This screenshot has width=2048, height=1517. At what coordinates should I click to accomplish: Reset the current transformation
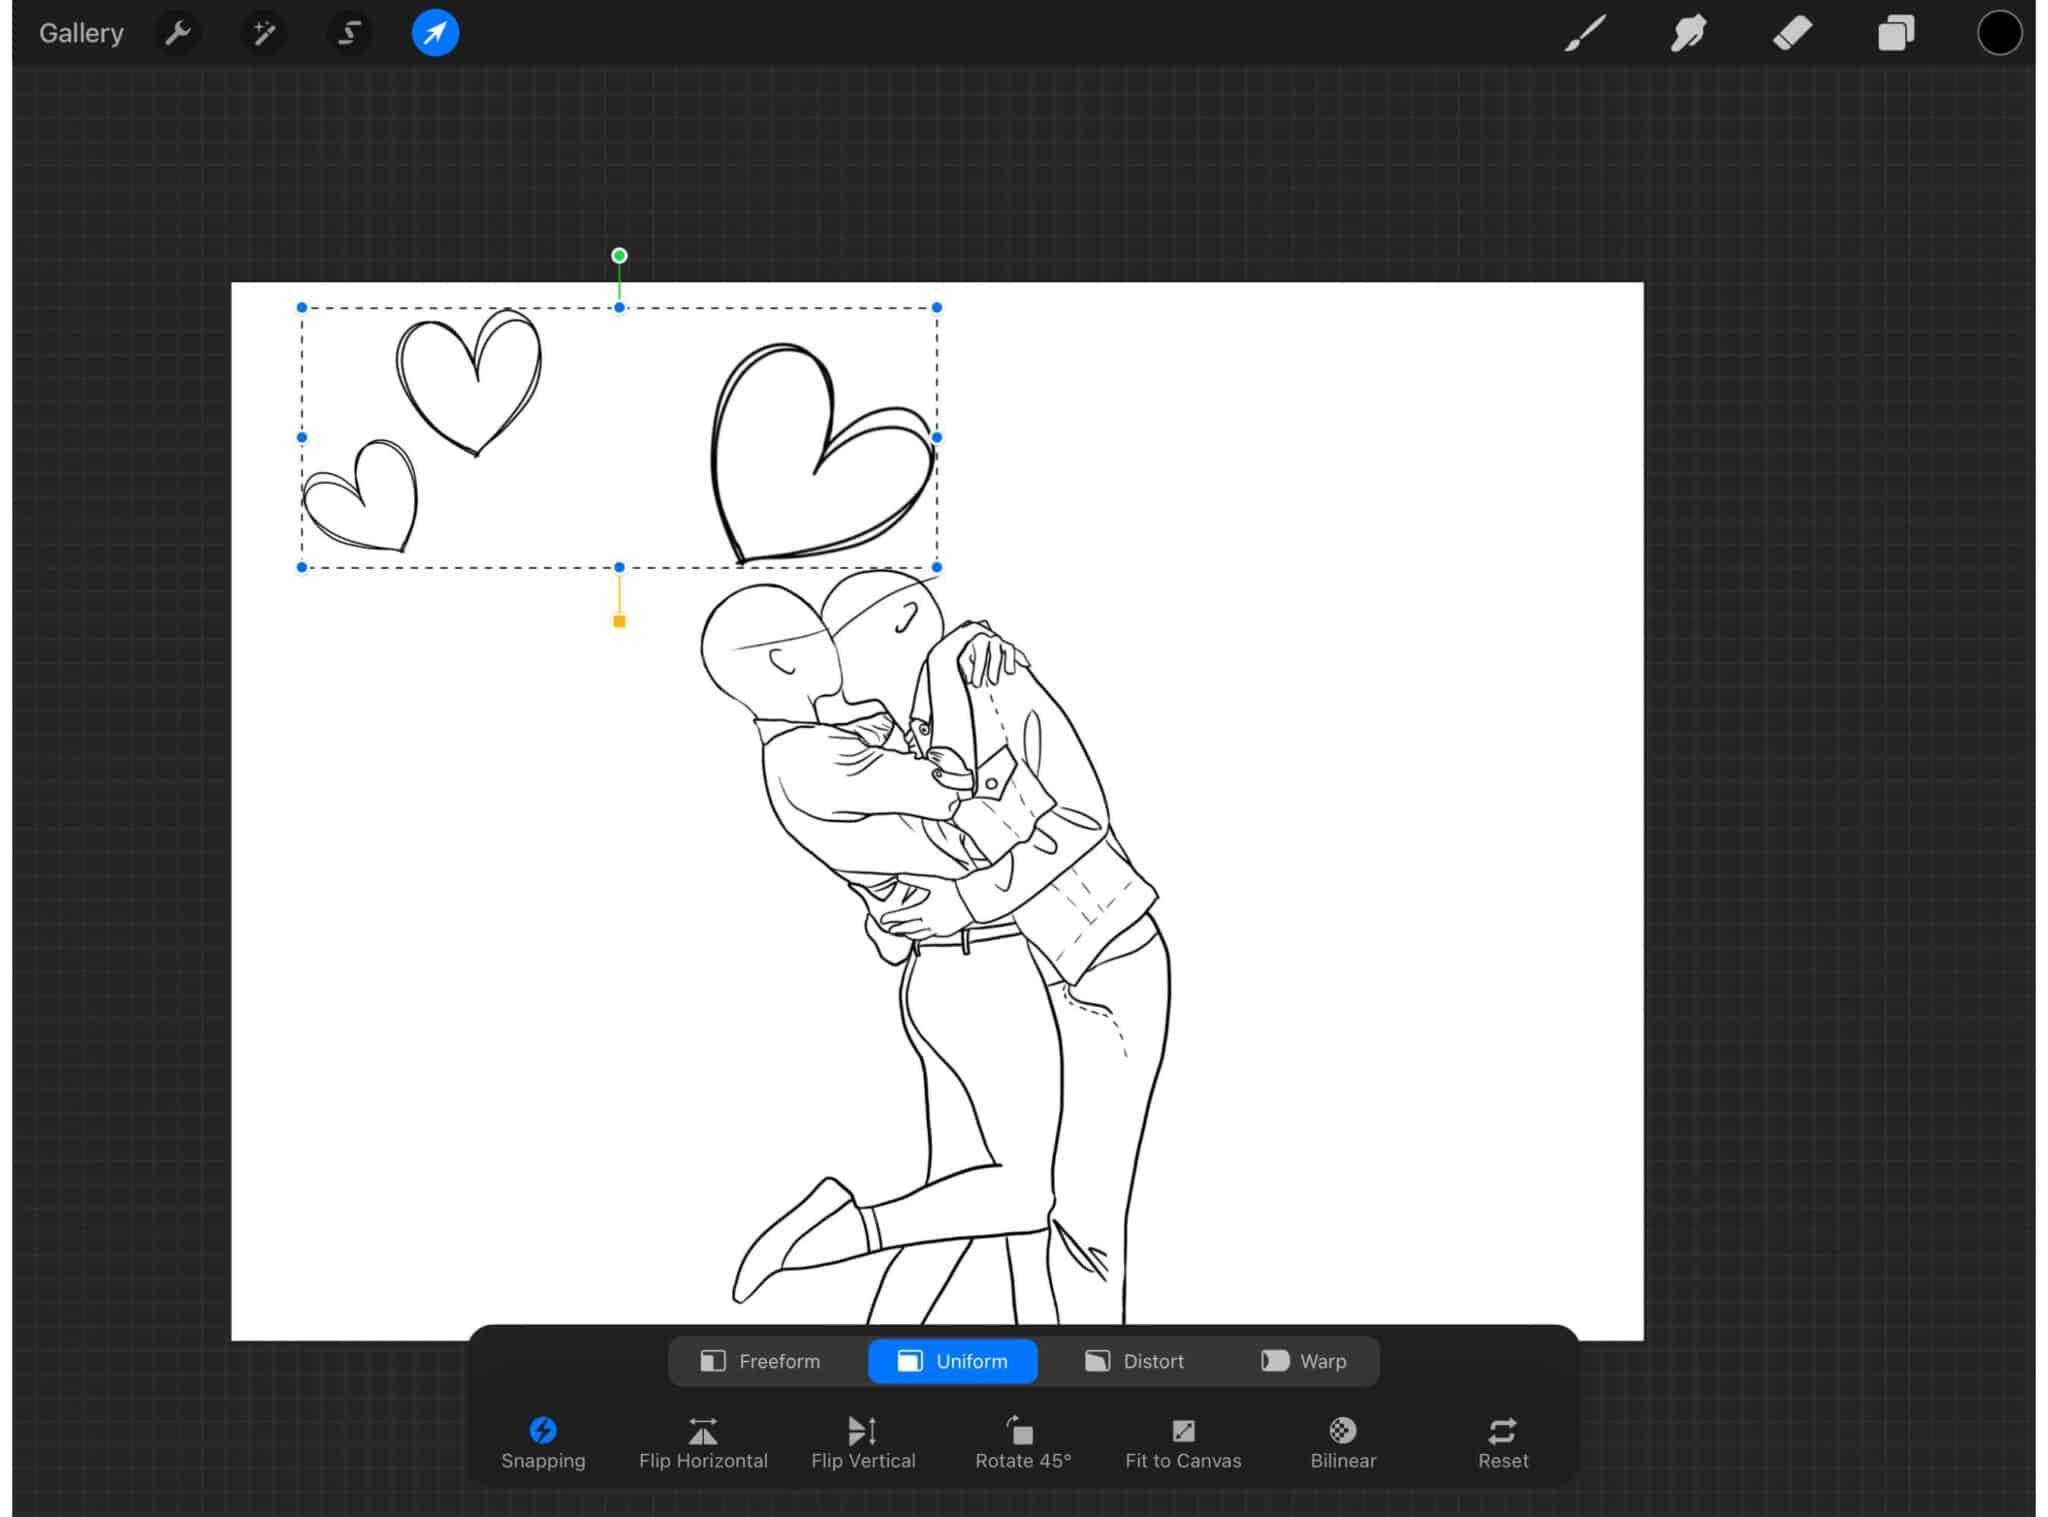pyautogui.click(x=1503, y=1441)
